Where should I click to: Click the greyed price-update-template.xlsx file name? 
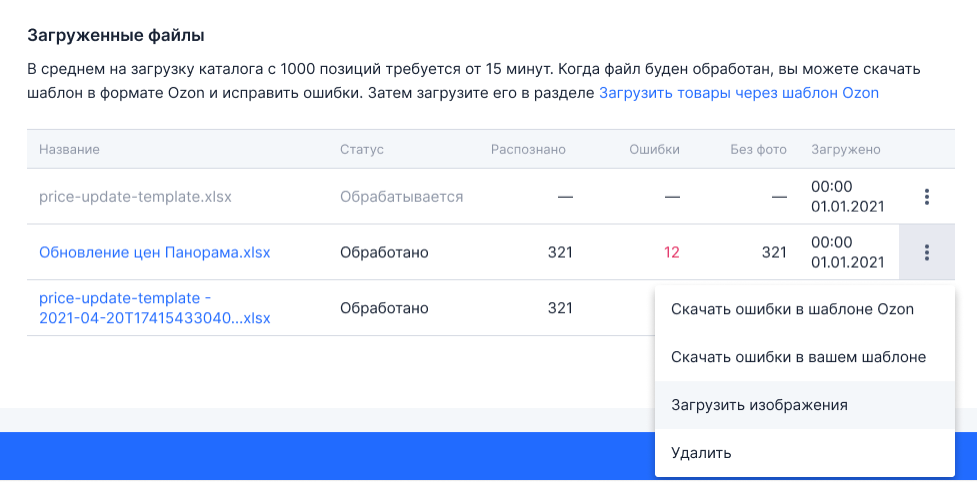(x=135, y=197)
